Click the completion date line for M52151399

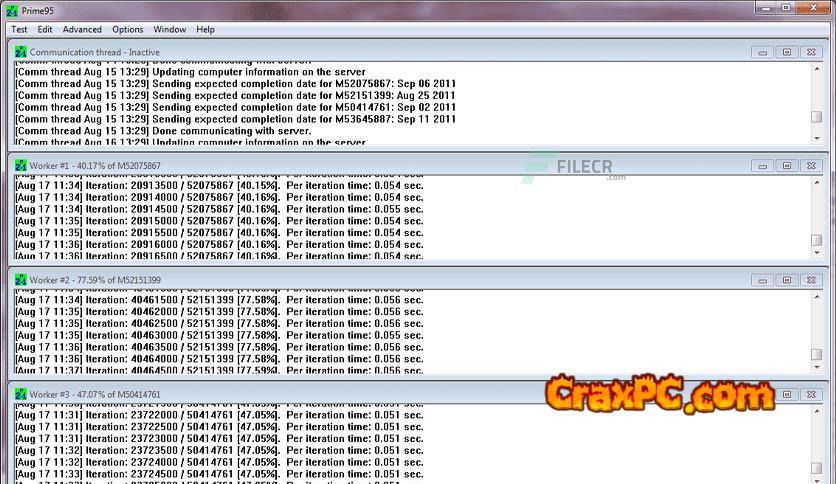pyautogui.click(x=236, y=95)
